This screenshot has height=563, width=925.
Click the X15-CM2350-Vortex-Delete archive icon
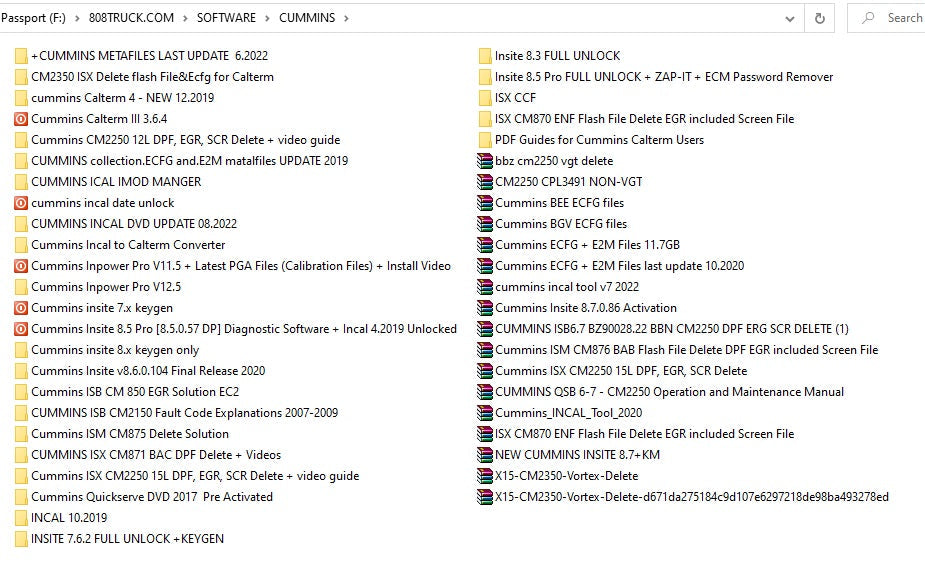tap(485, 476)
